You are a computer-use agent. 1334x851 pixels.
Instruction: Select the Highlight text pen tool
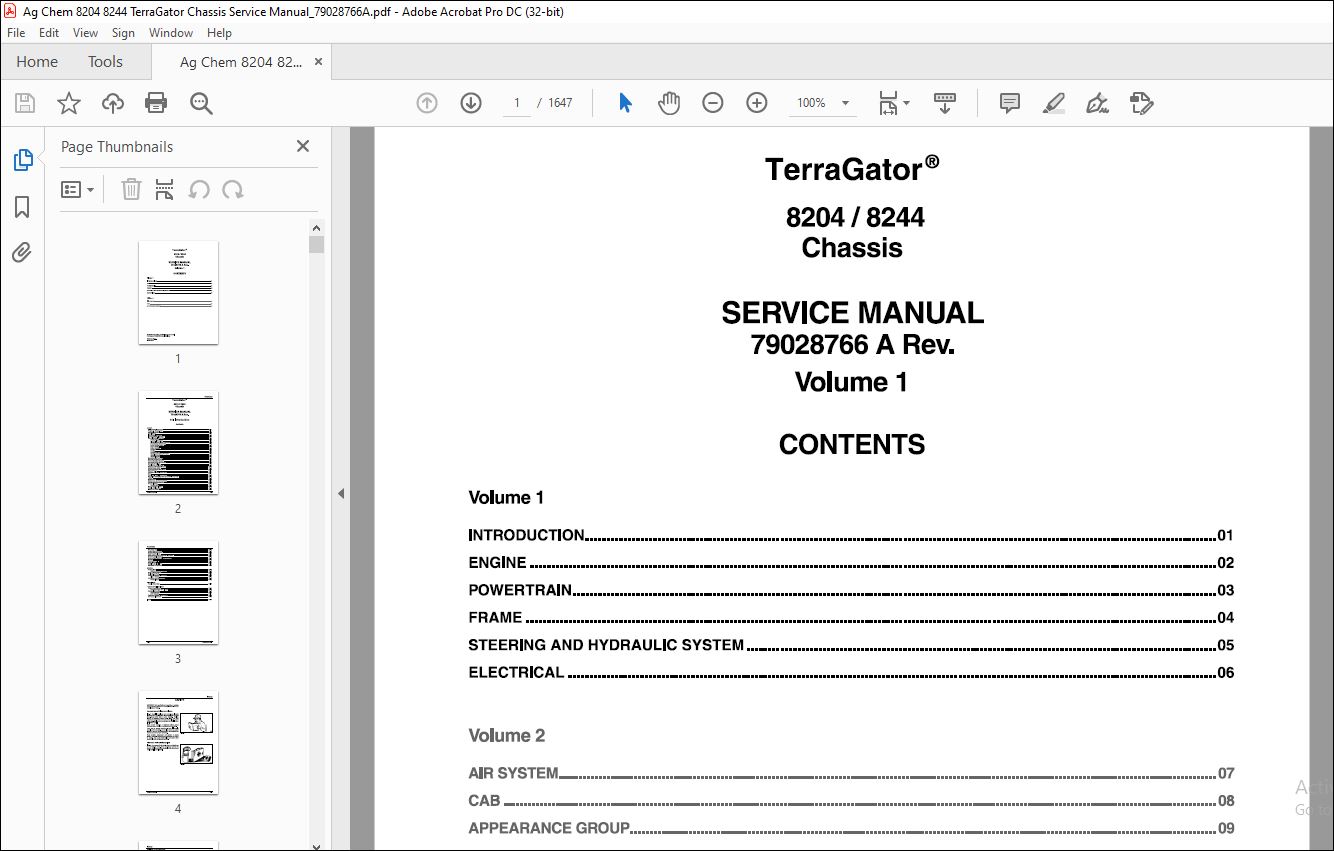point(1054,103)
